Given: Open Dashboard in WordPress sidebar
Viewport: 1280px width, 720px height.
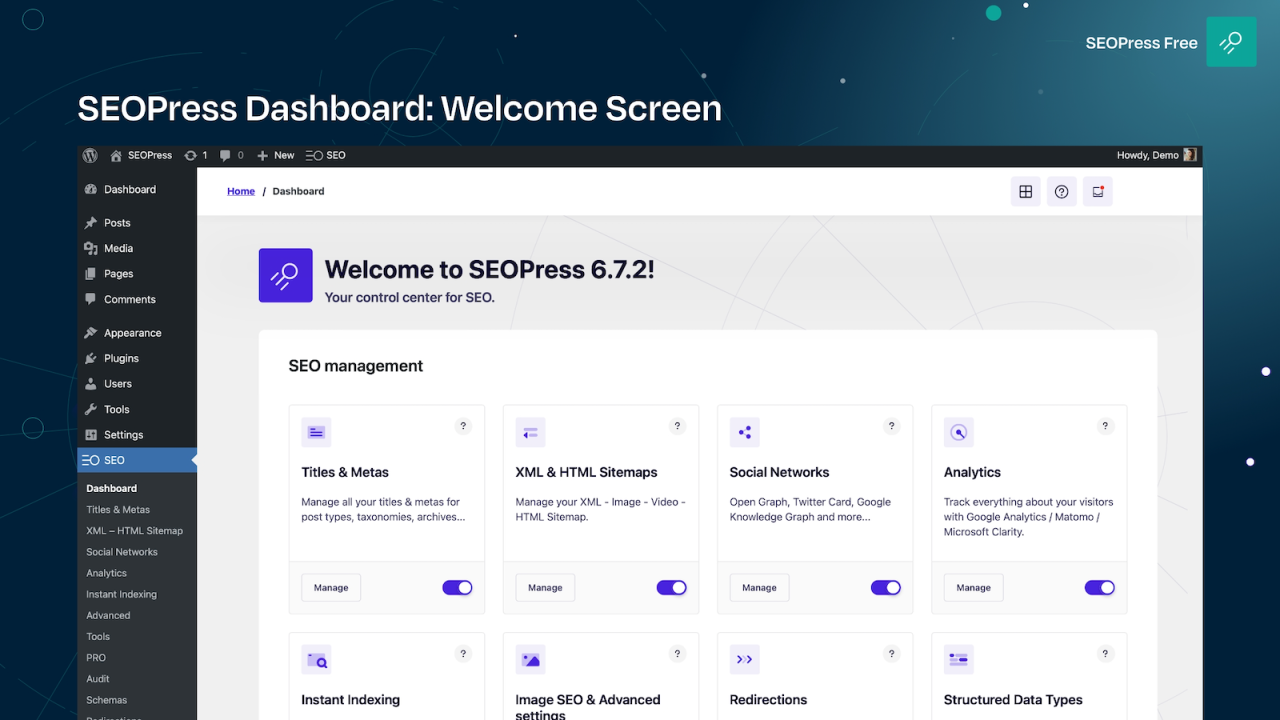Looking at the screenshot, I should (137, 189).
